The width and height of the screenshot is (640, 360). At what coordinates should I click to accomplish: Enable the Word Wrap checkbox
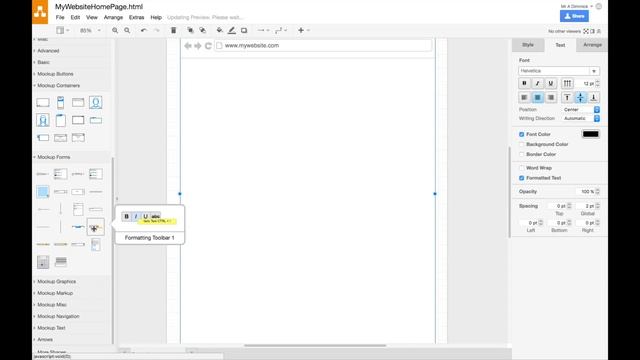click(x=522, y=168)
